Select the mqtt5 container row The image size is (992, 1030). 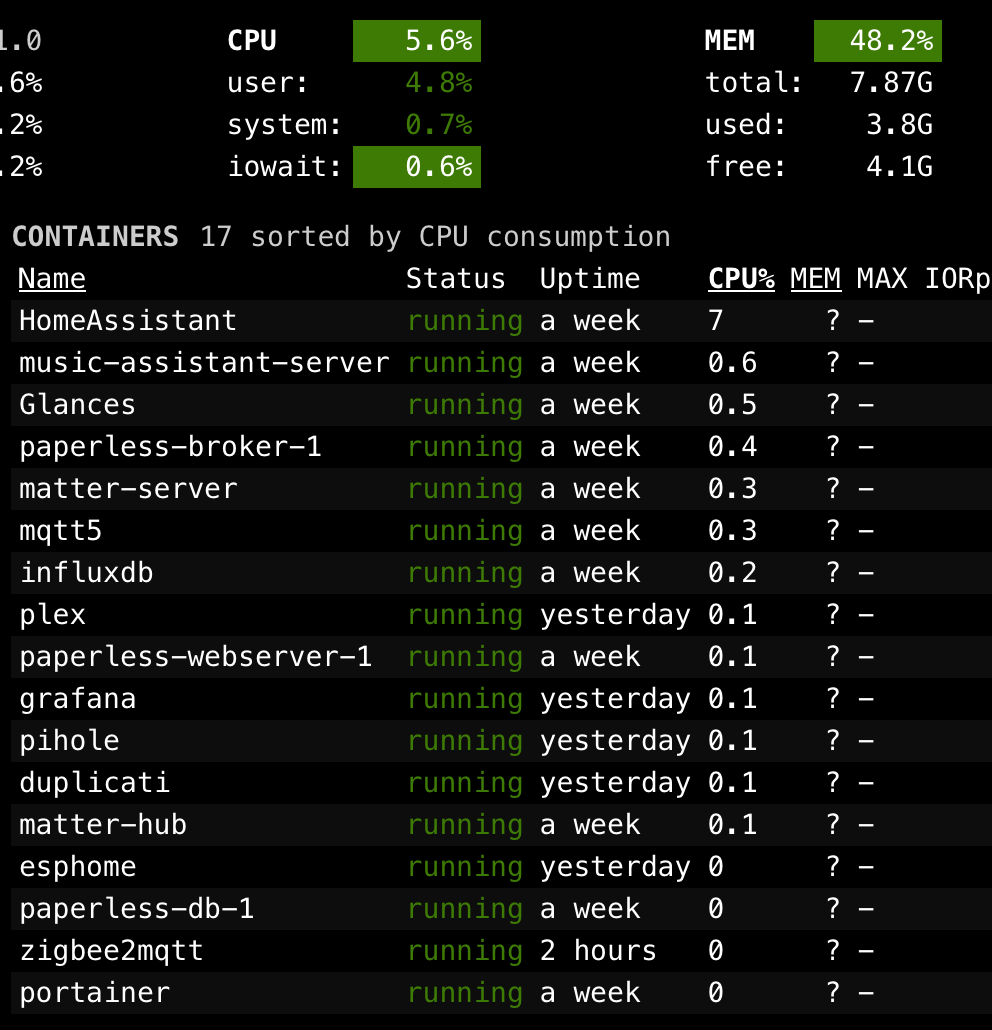pos(60,531)
